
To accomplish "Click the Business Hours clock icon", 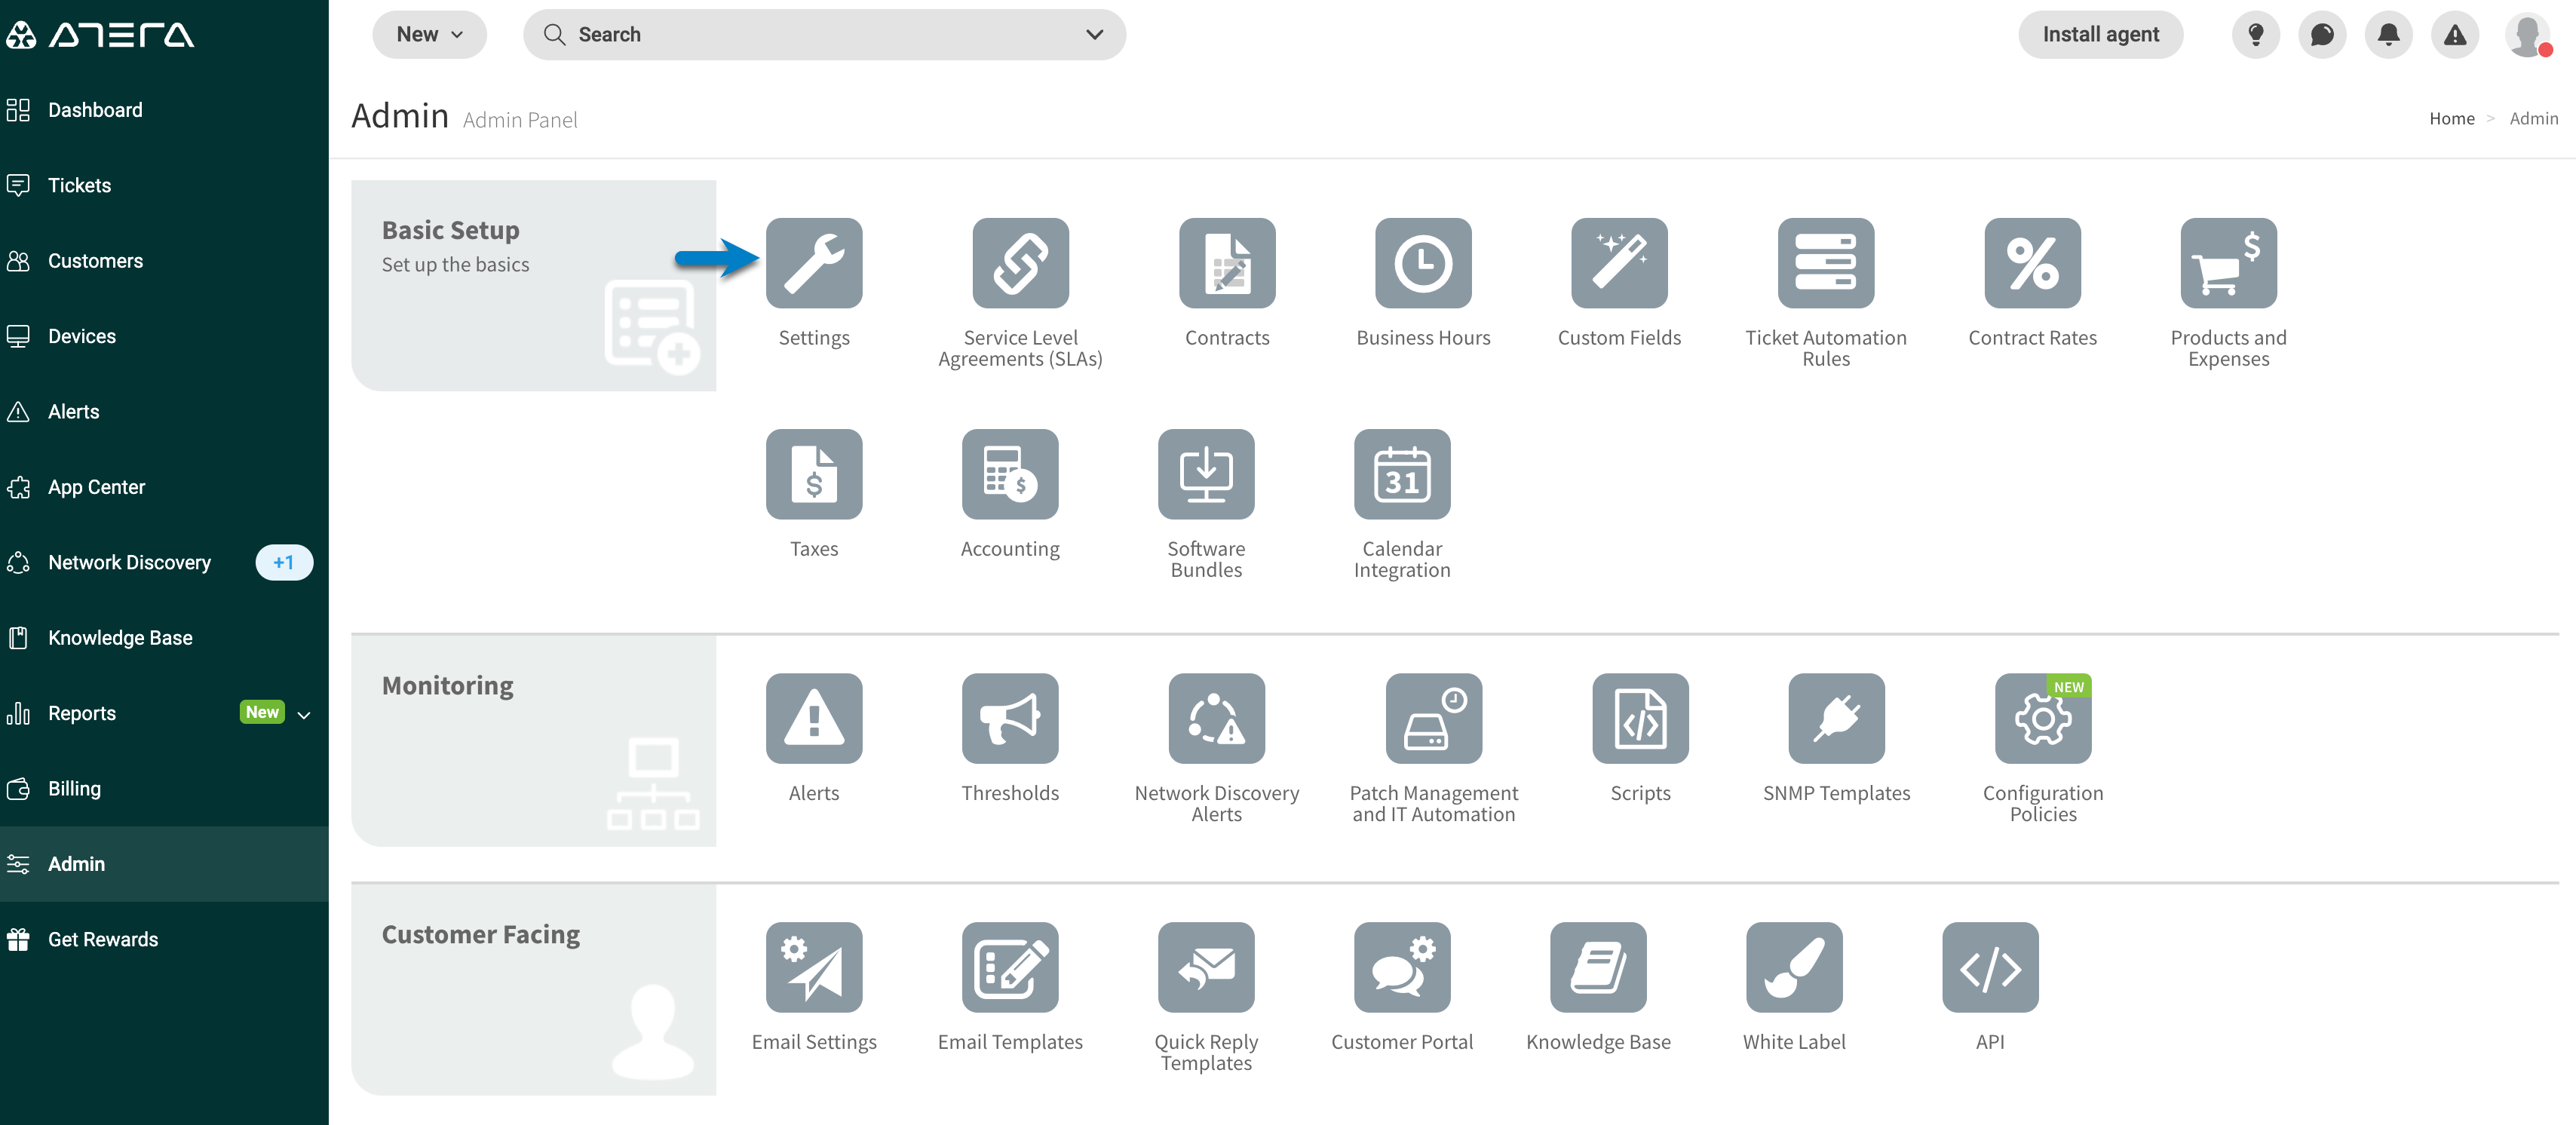I will click(1422, 263).
